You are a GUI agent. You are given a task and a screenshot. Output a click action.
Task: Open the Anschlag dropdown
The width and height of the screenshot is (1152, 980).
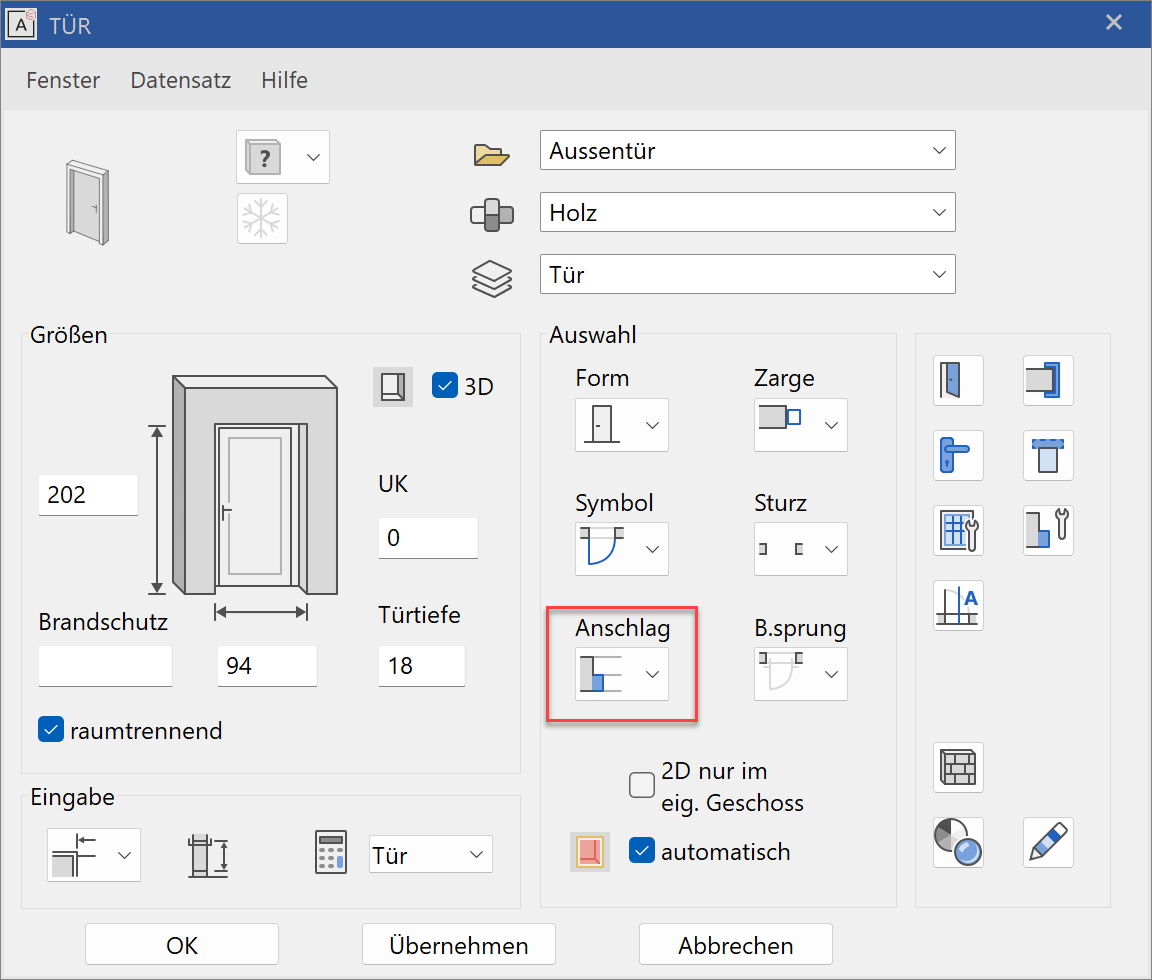(x=622, y=674)
